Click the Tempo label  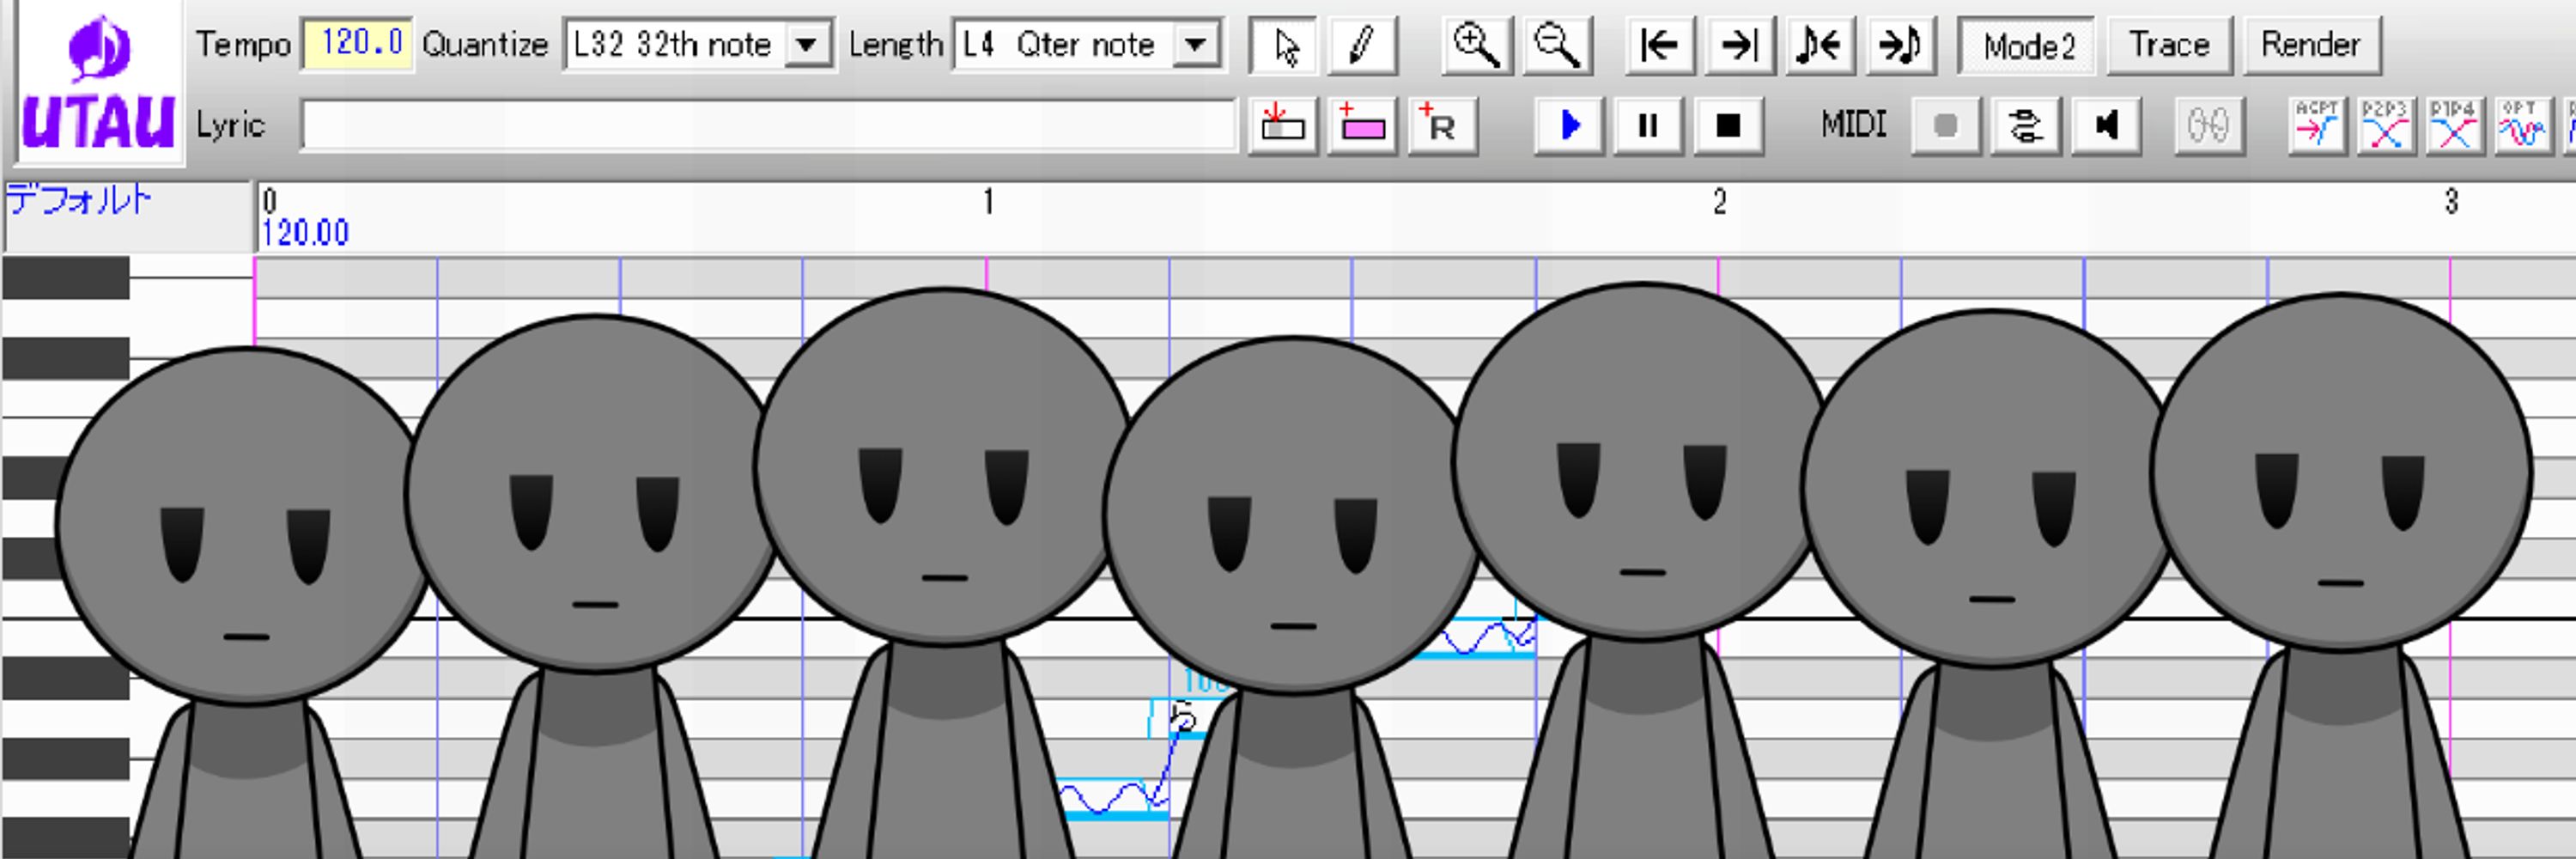coord(243,45)
